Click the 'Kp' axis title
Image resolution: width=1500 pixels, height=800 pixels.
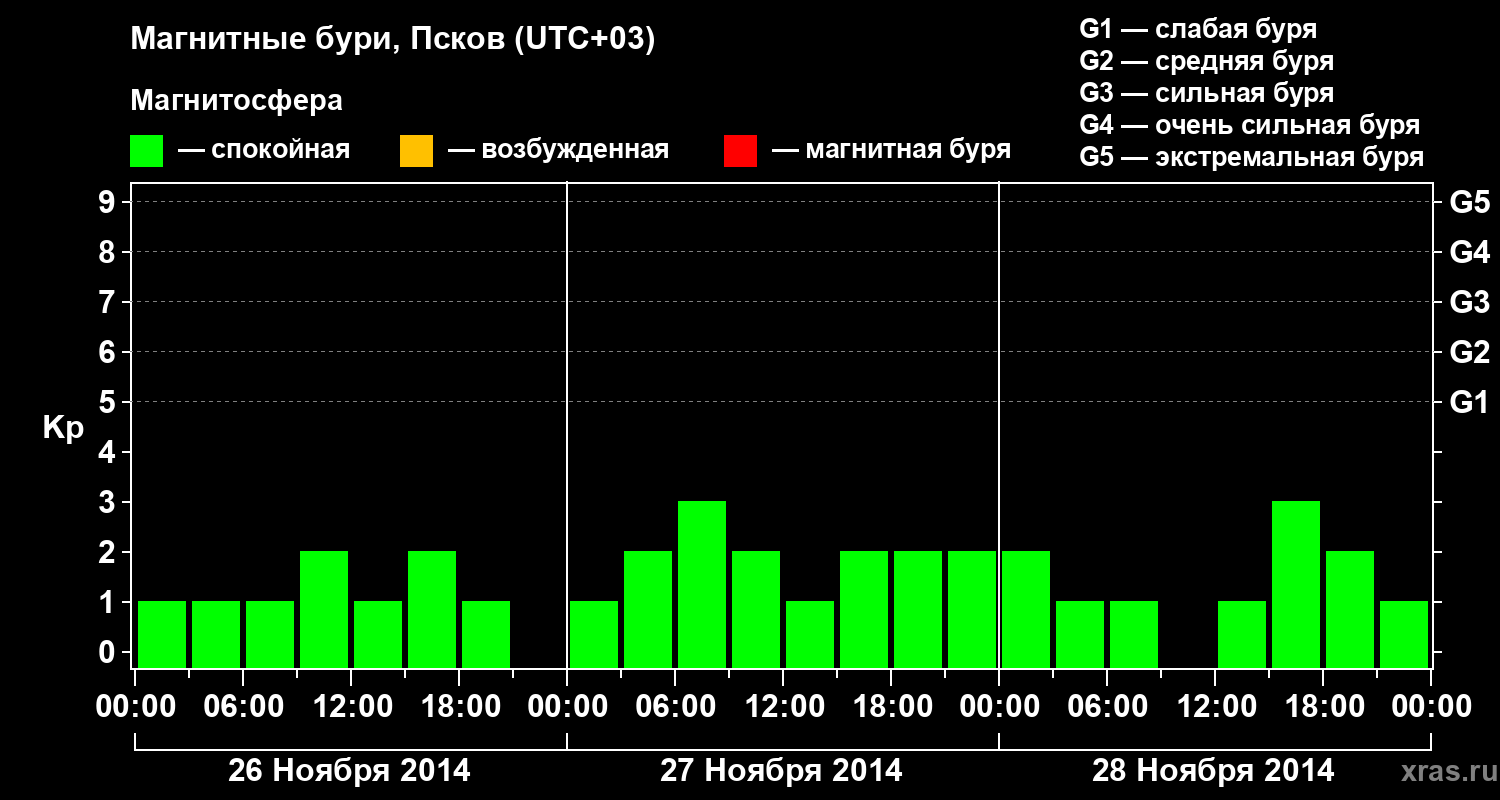[x=63, y=429]
